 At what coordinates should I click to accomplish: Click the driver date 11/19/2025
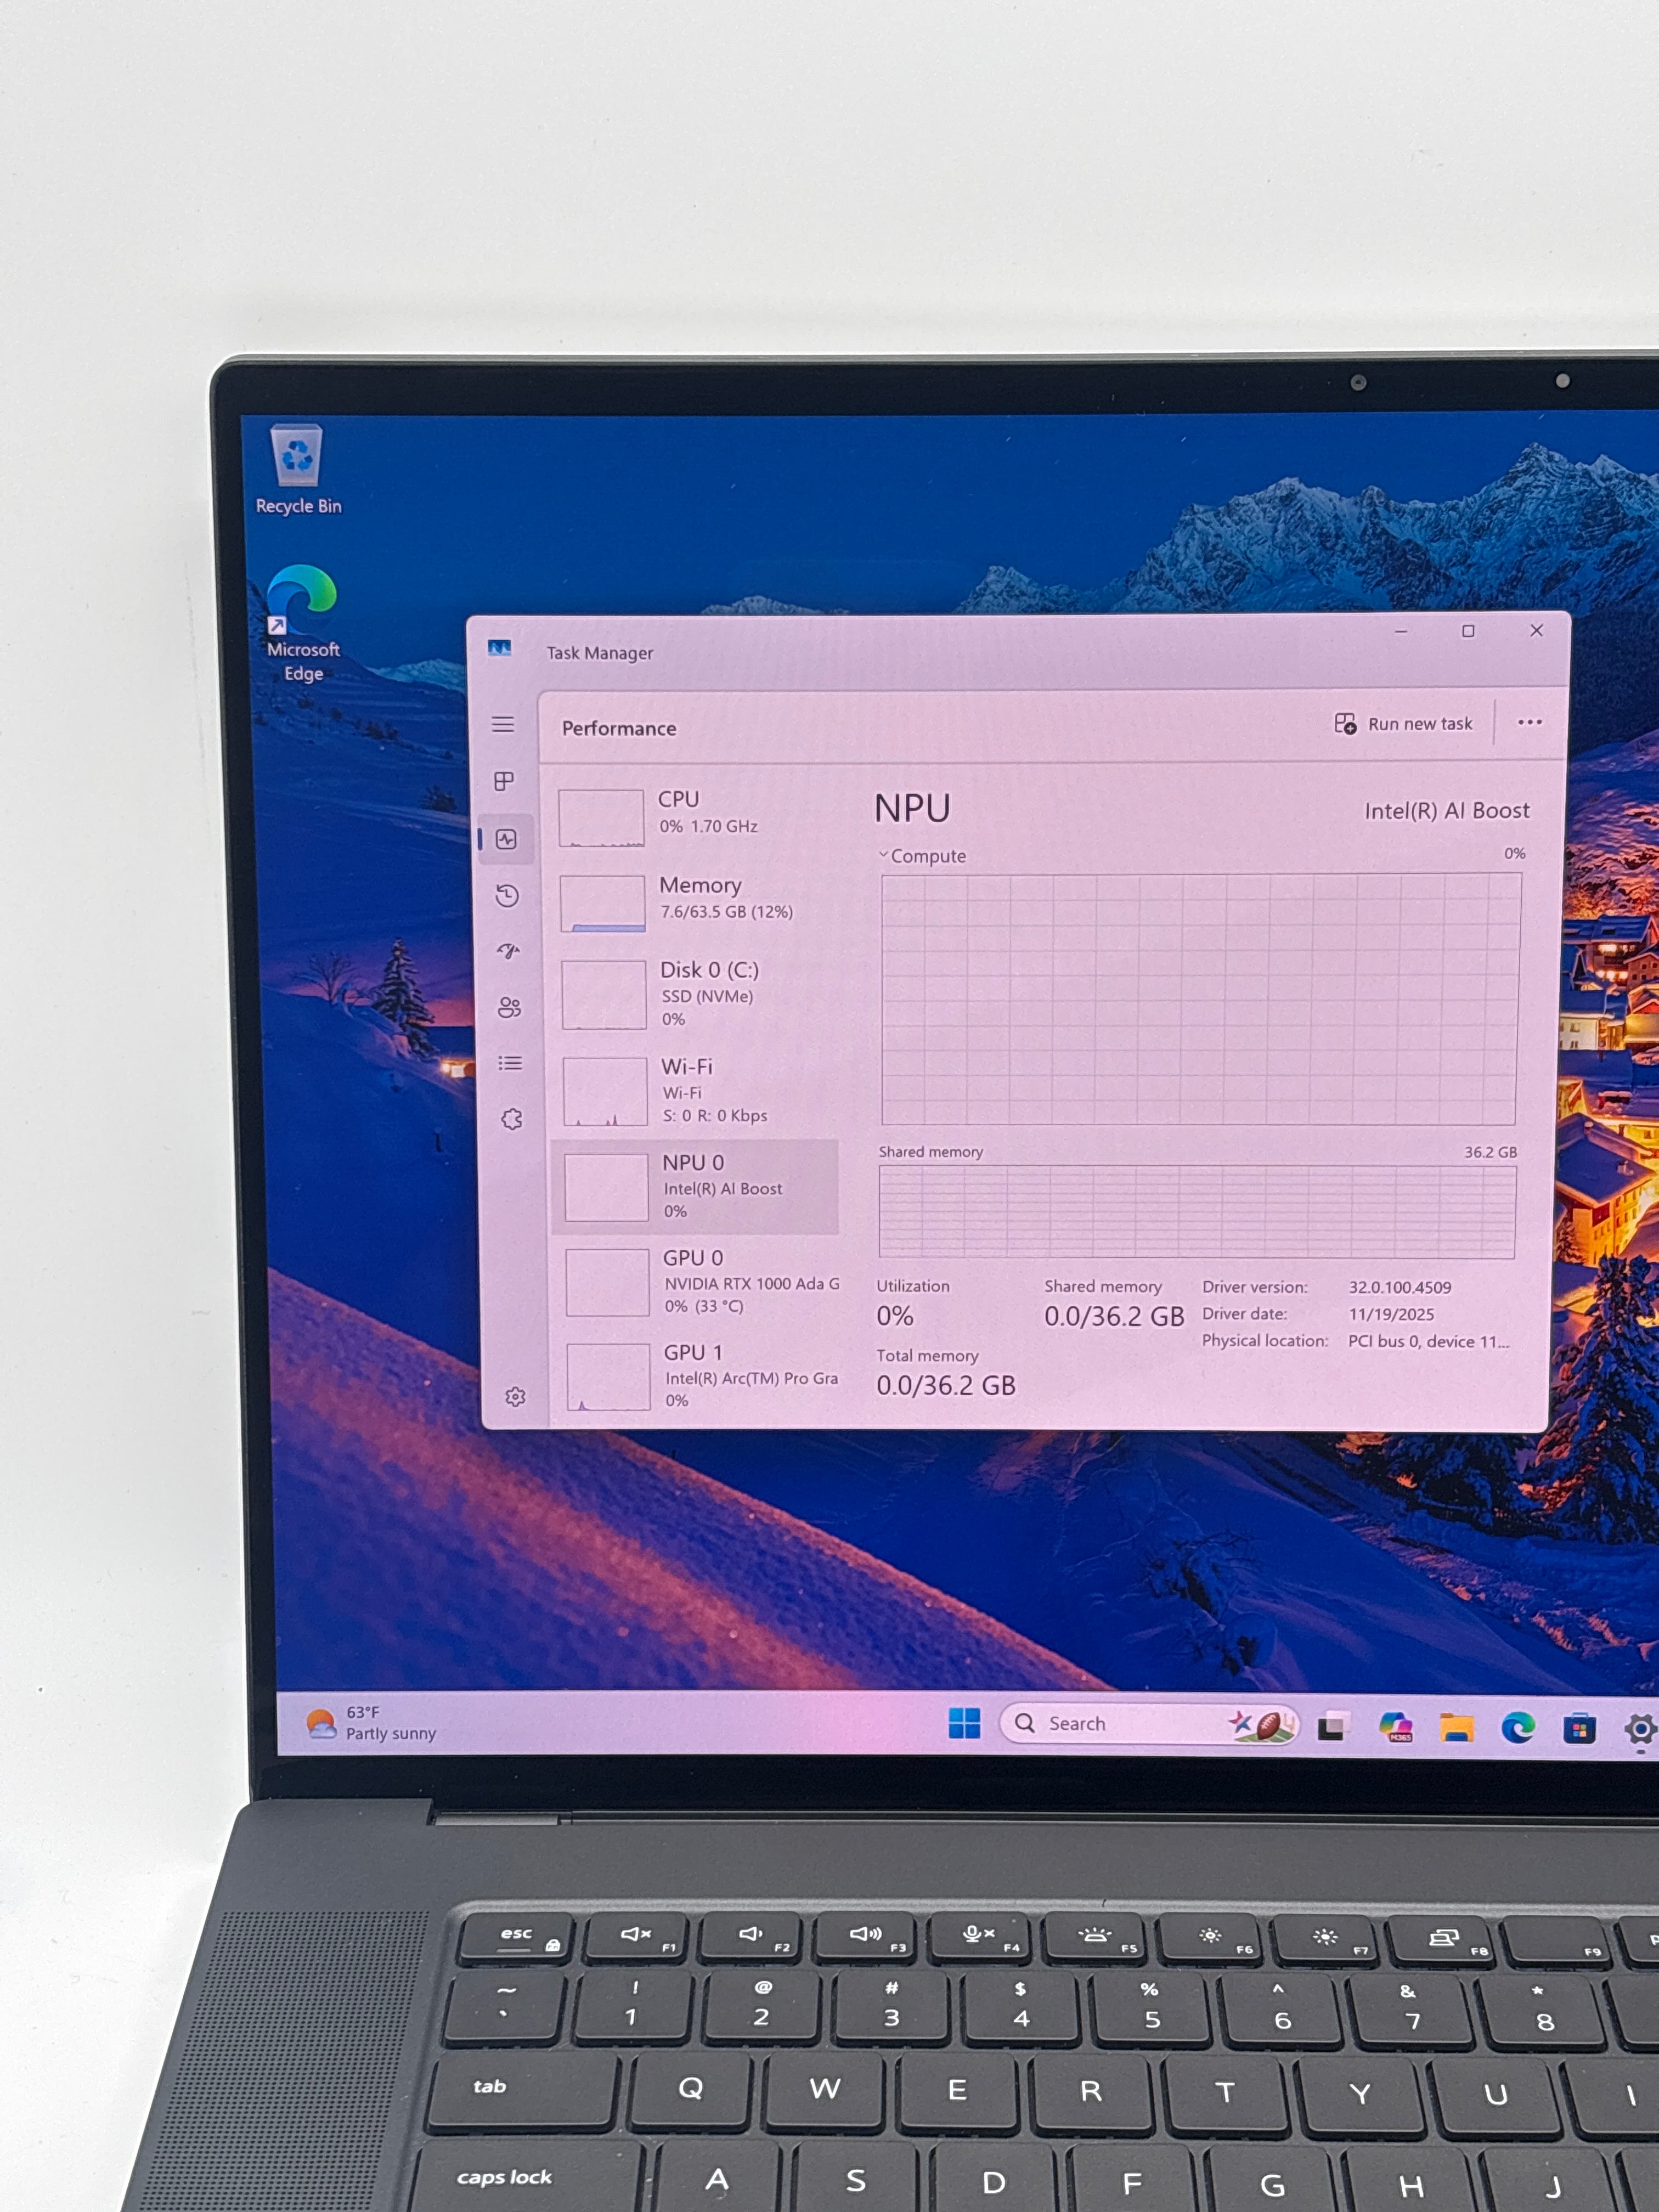1391,1314
